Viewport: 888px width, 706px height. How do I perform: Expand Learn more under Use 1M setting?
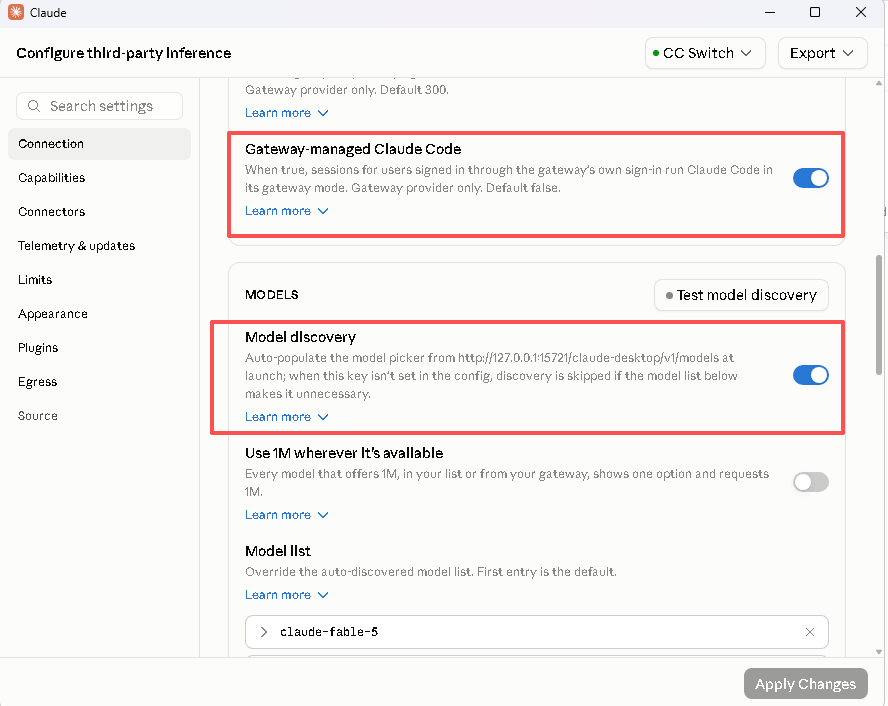[287, 515]
